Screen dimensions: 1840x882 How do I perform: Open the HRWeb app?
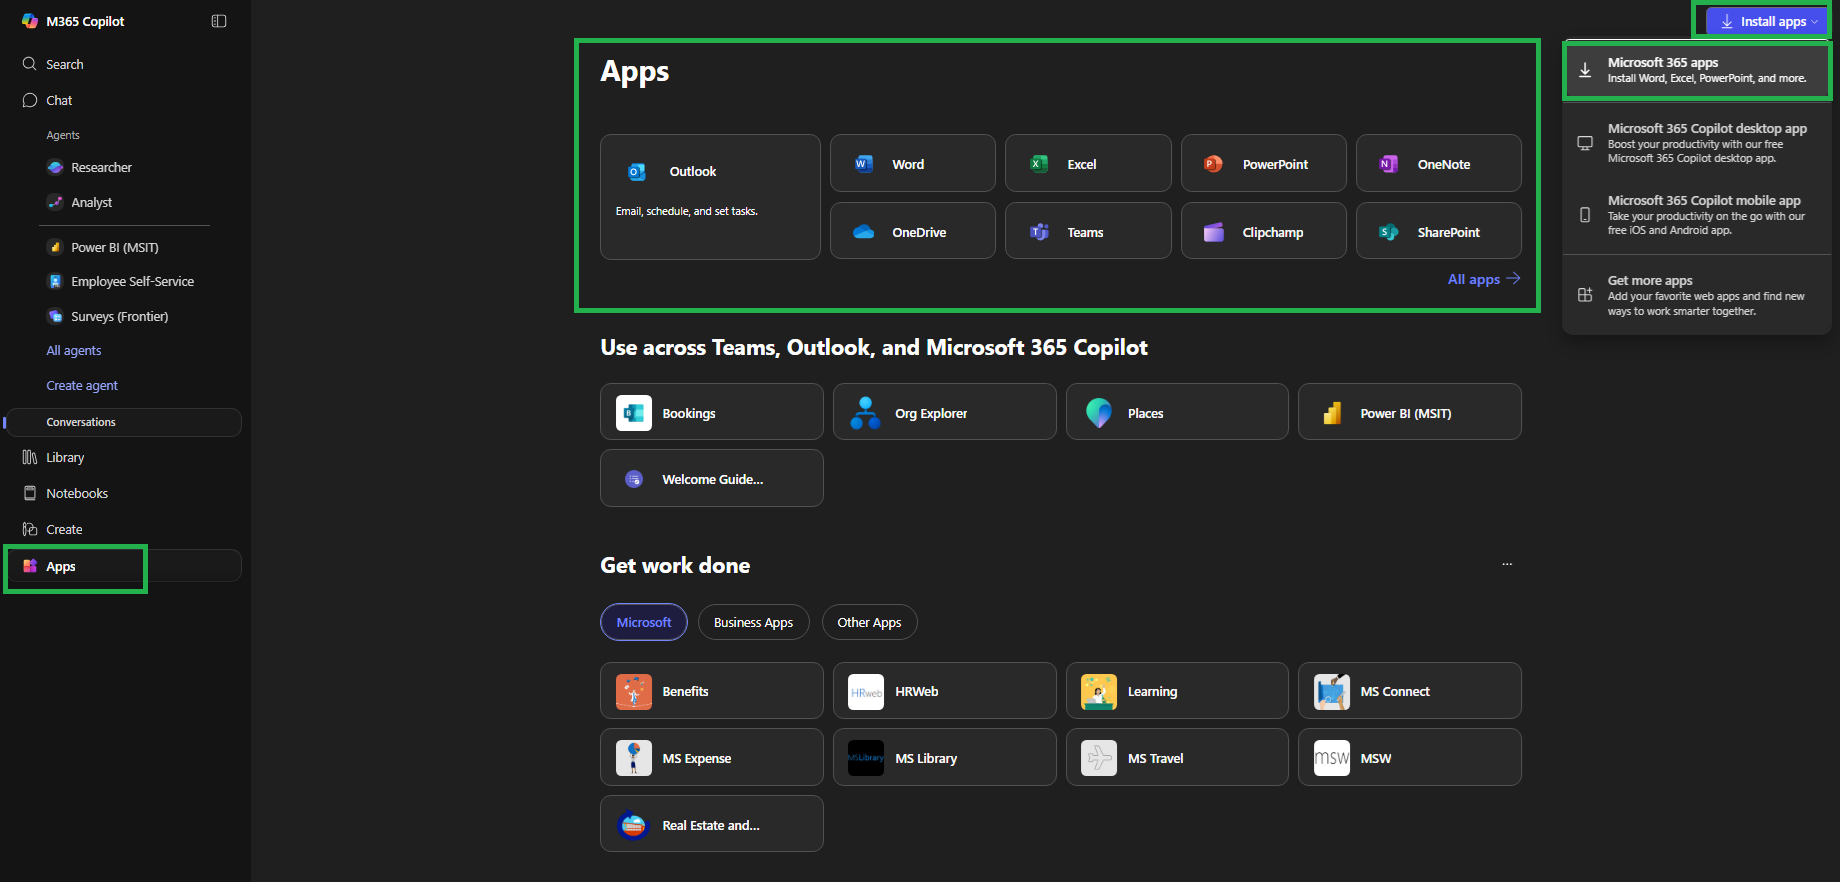(x=945, y=691)
